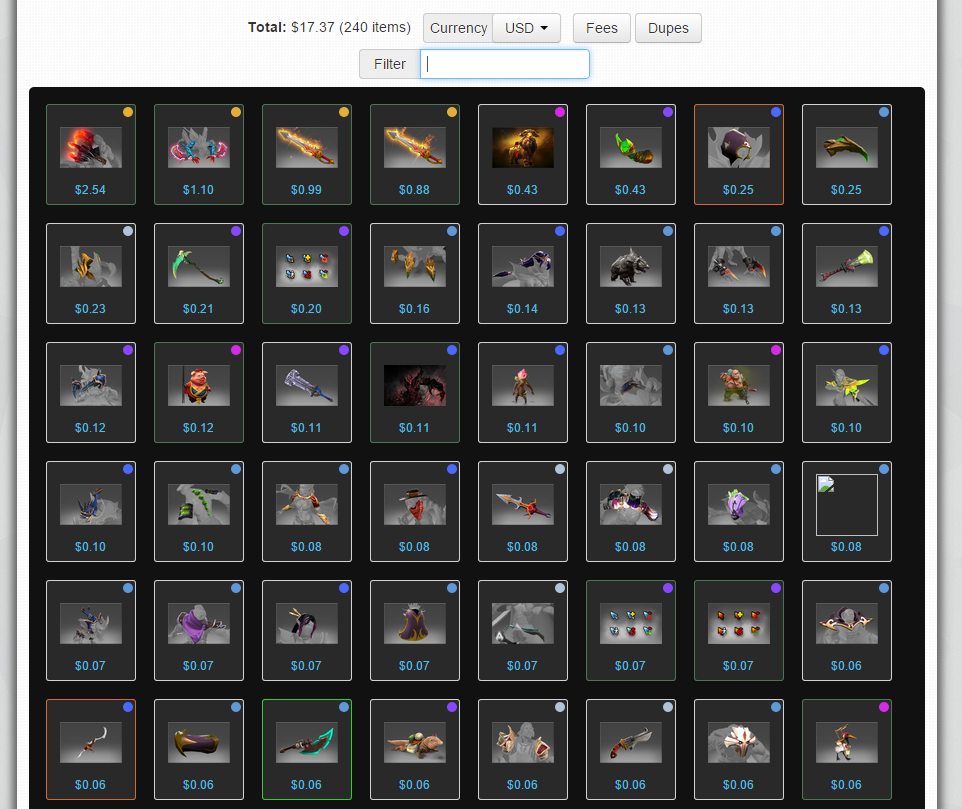The width and height of the screenshot is (962, 809).
Task: Open the USD currency dropdown
Action: coord(526,28)
